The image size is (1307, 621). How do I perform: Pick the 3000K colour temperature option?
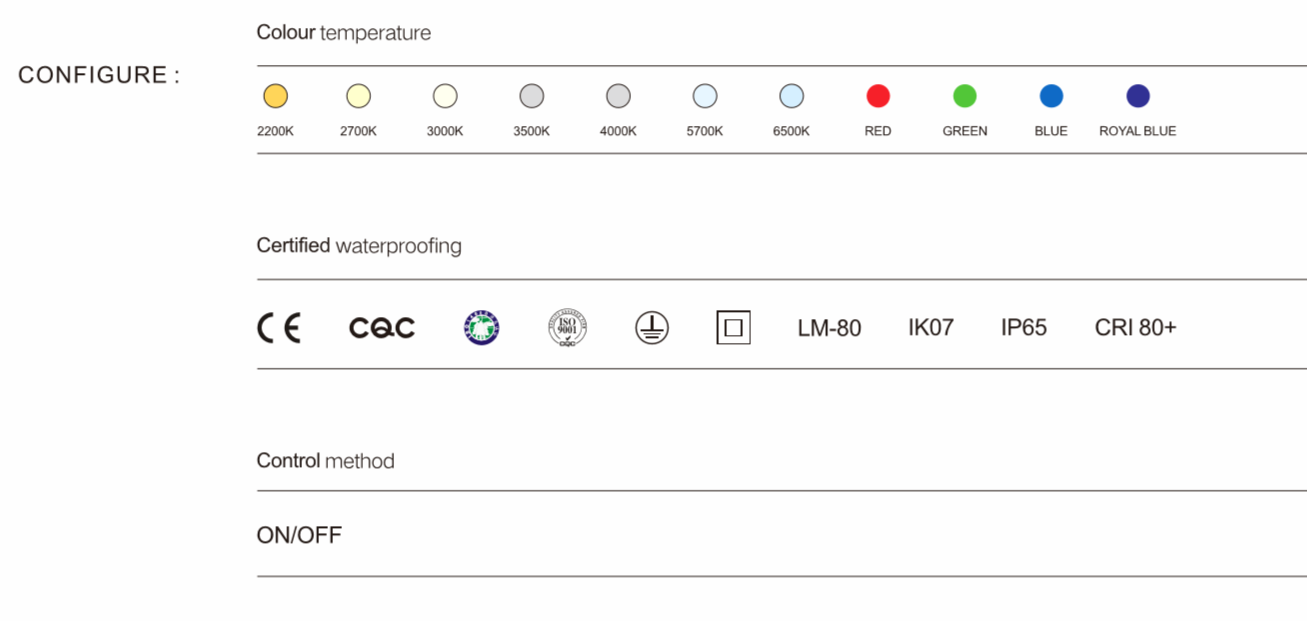445,96
